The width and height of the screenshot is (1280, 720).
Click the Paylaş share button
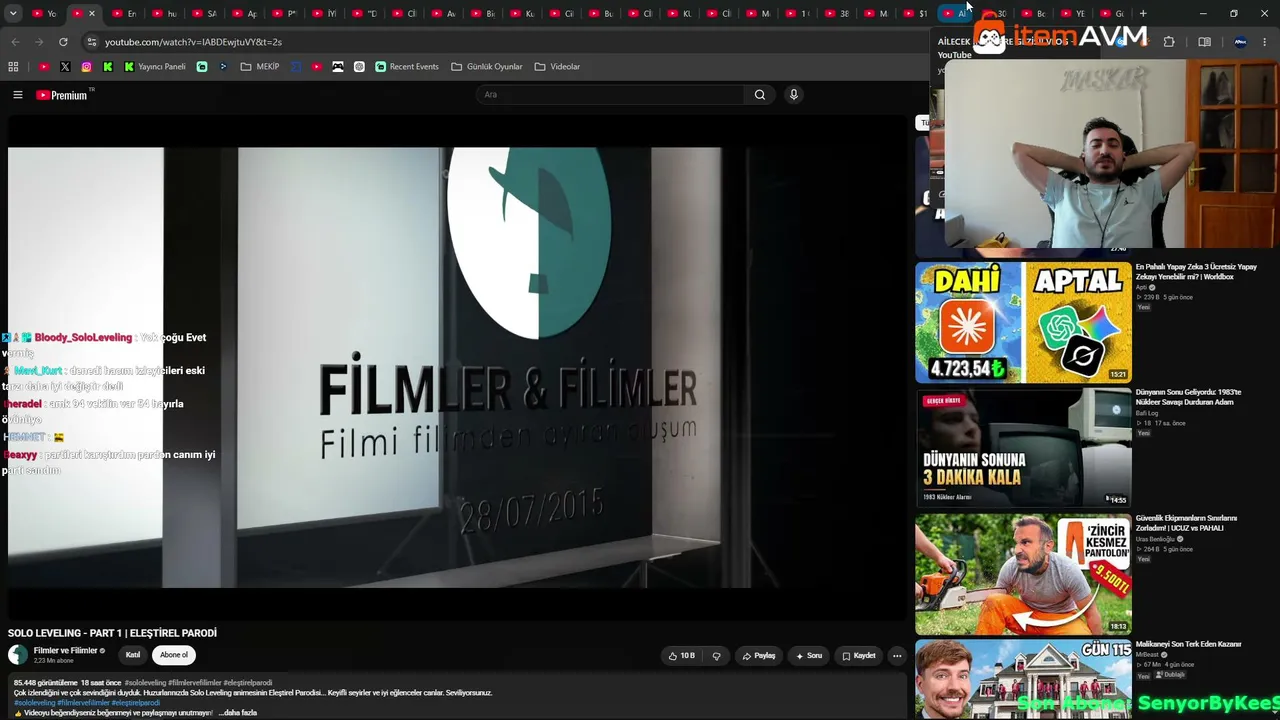pos(759,656)
